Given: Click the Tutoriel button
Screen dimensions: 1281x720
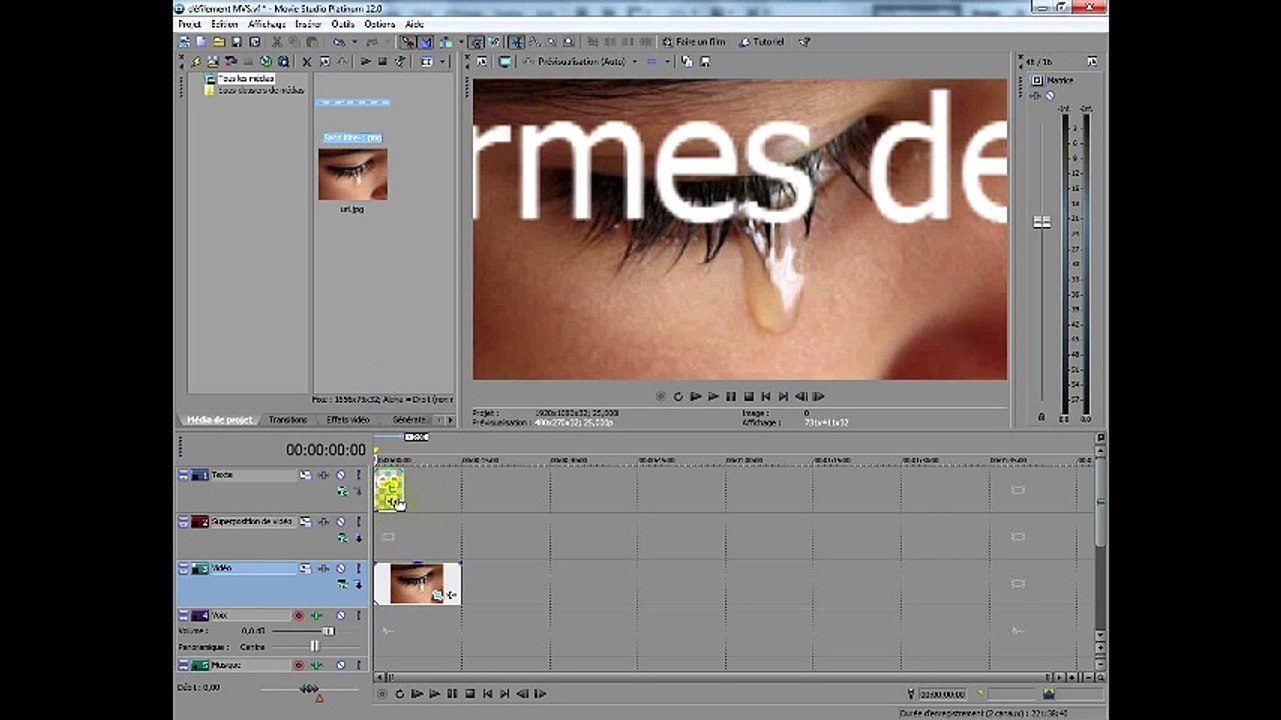Looking at the screenshot, I should point(761,42).
